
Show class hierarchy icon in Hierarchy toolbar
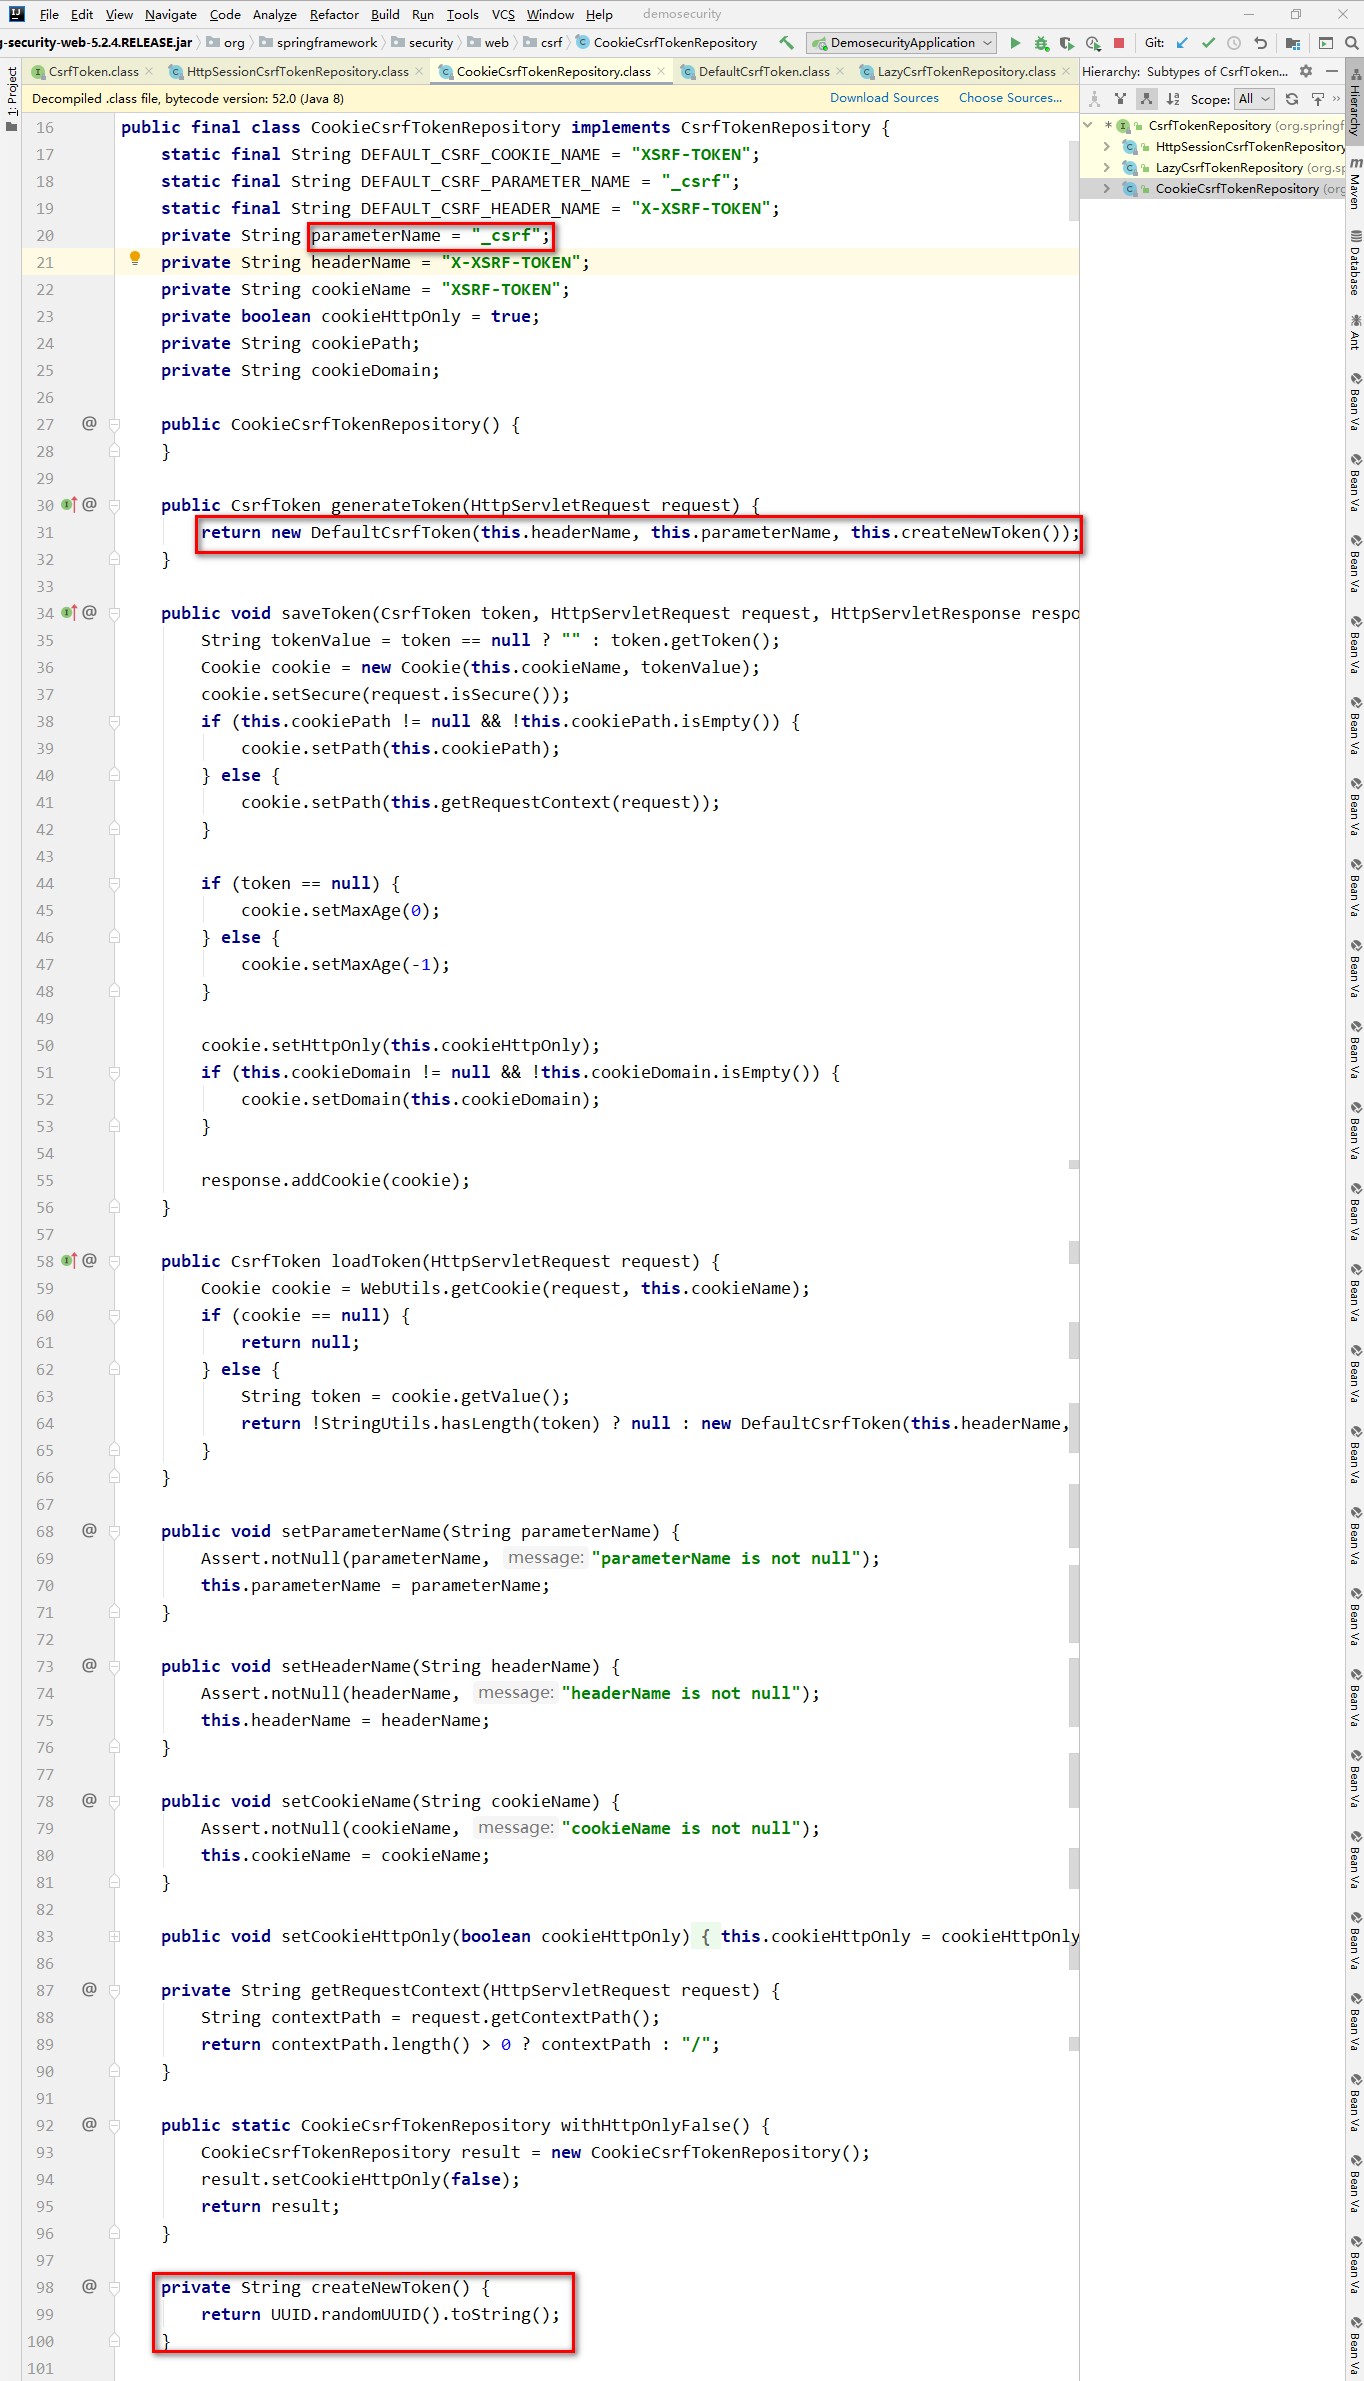[1094, 99]
